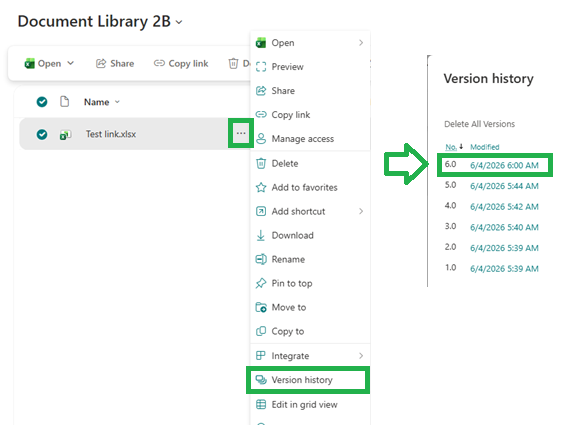Open version 6.0 dated 6/4/2026 6:00 AM
Screen dimensions: 567x425
point(504,165)
